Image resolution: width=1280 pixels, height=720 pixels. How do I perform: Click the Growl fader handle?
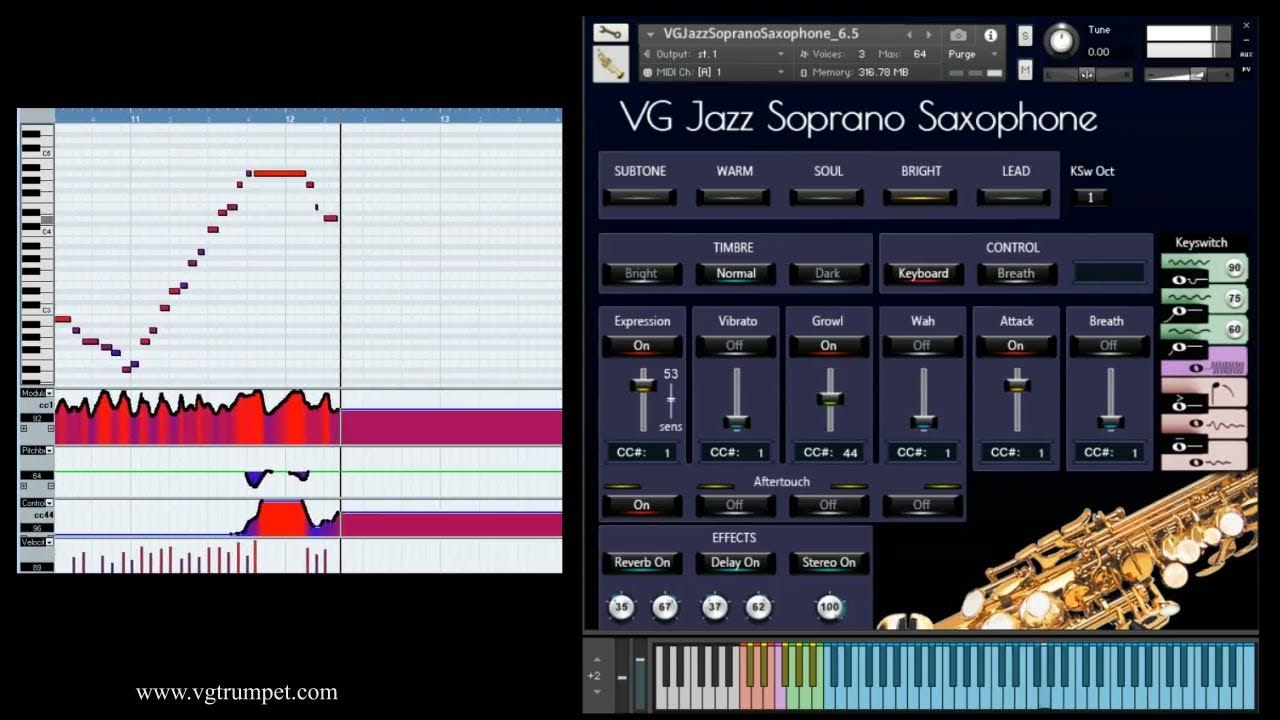(829, 399)
